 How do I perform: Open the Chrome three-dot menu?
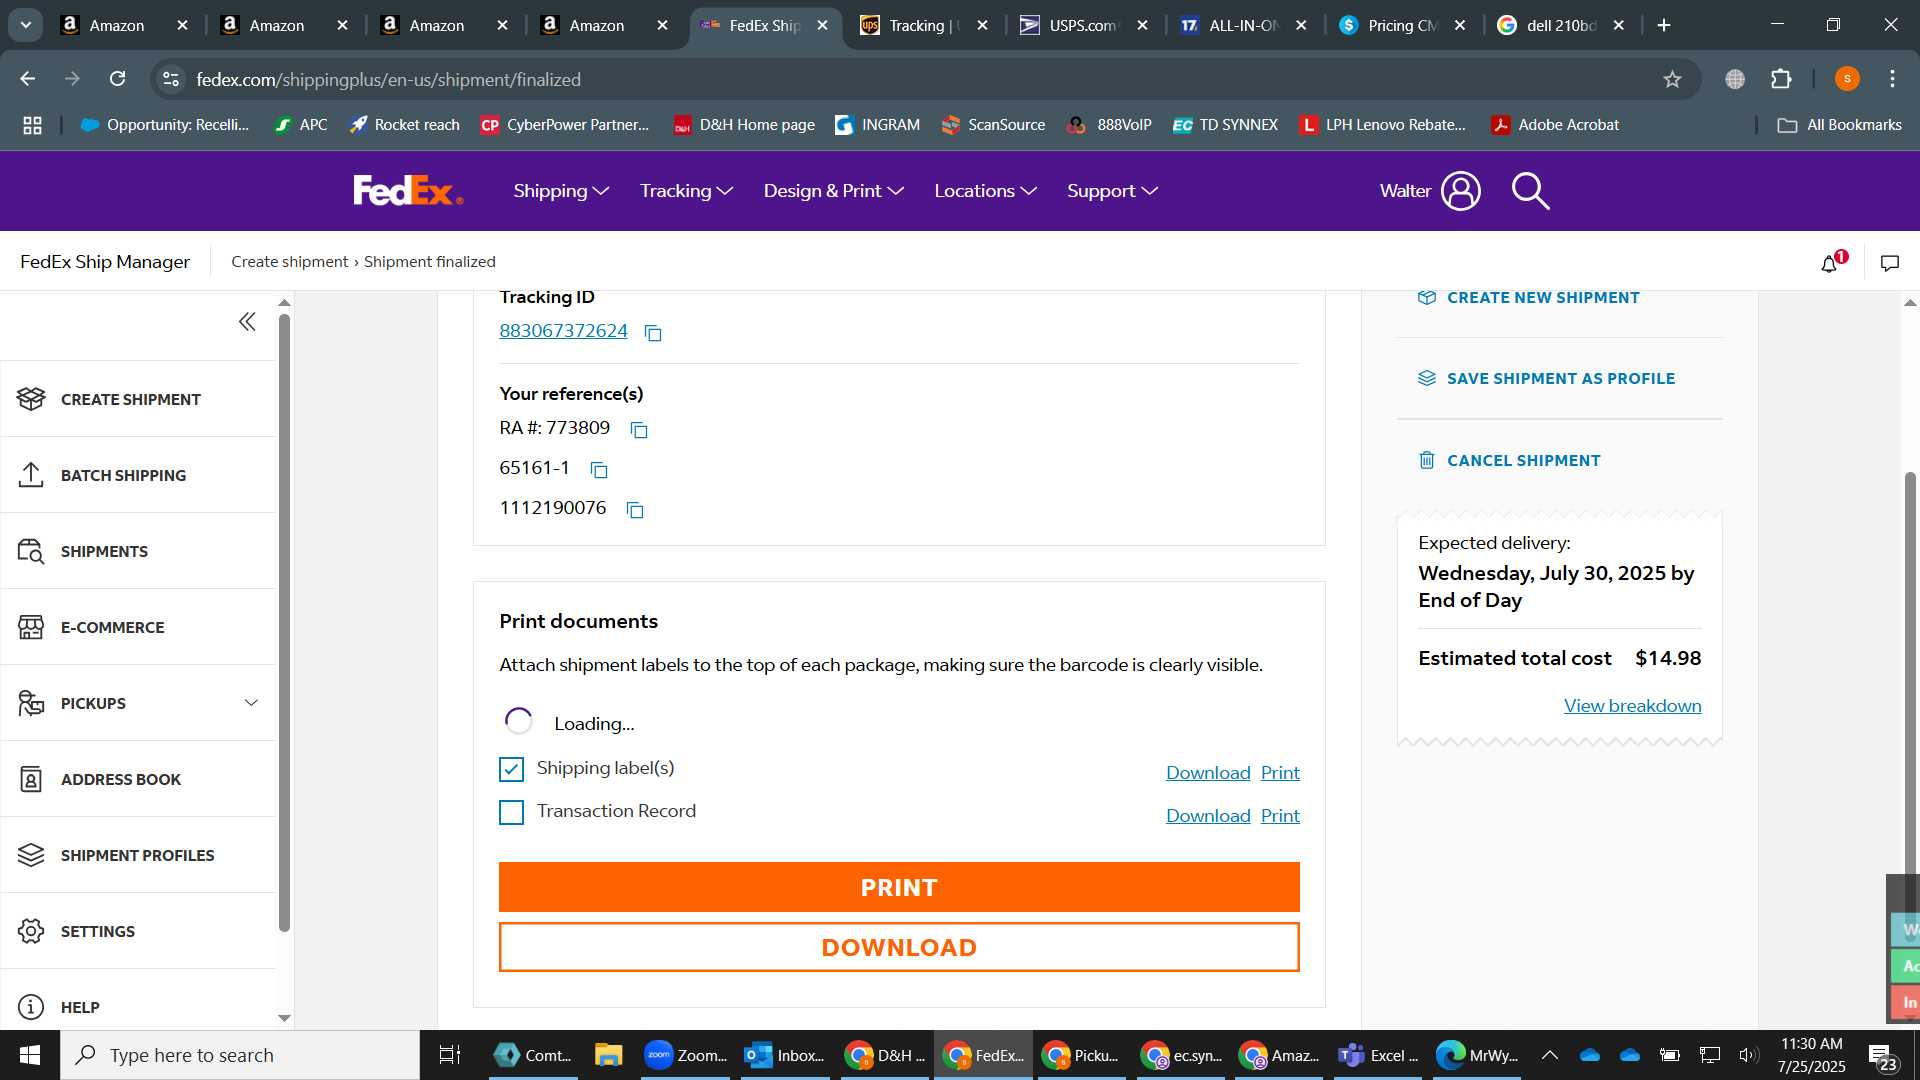pyautogui.click(x=1892, y=79)
